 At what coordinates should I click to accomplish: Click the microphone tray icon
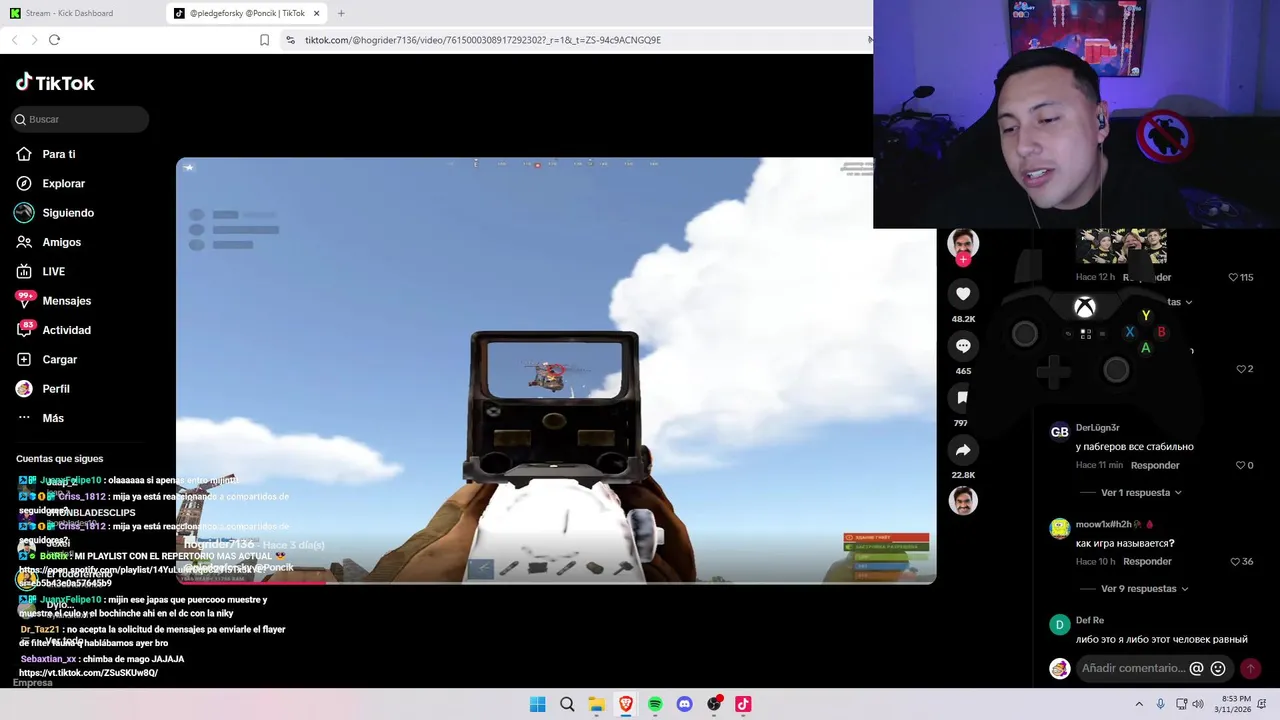1160,704
